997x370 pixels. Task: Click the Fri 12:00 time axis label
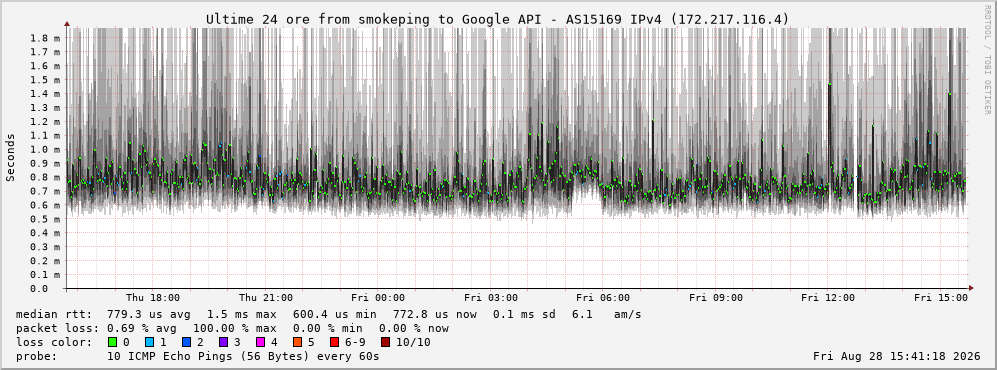[828, 298]
